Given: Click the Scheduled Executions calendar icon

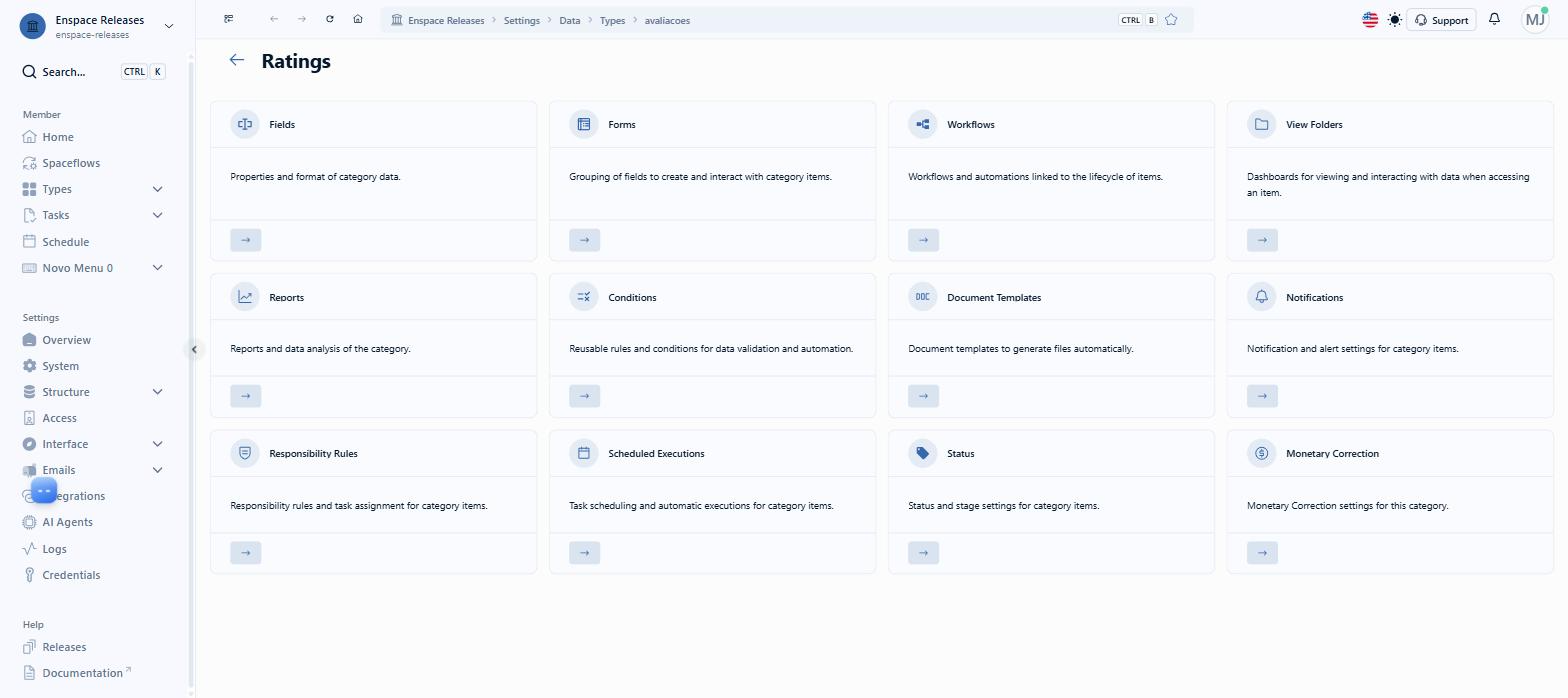Looking at the screenshot, I should pos(584,453).
